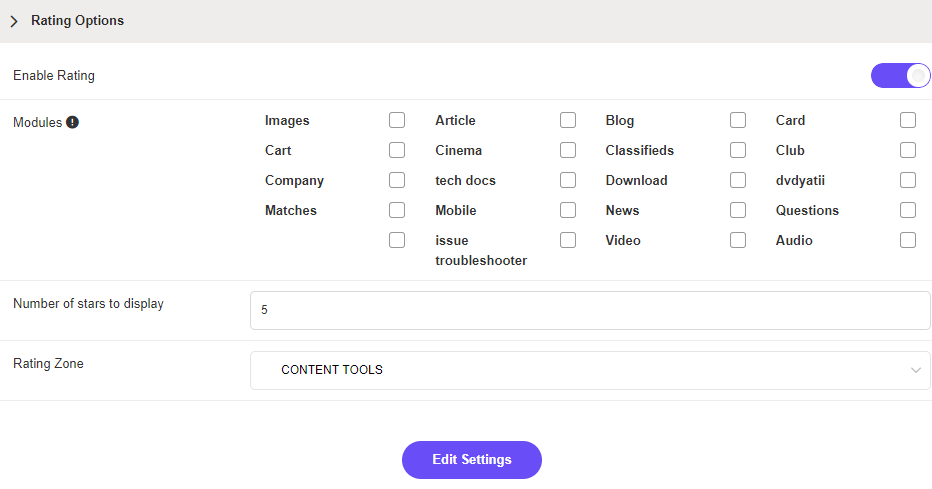
Task: Check the Classifieds module checkbox
Action: point(738,150)
